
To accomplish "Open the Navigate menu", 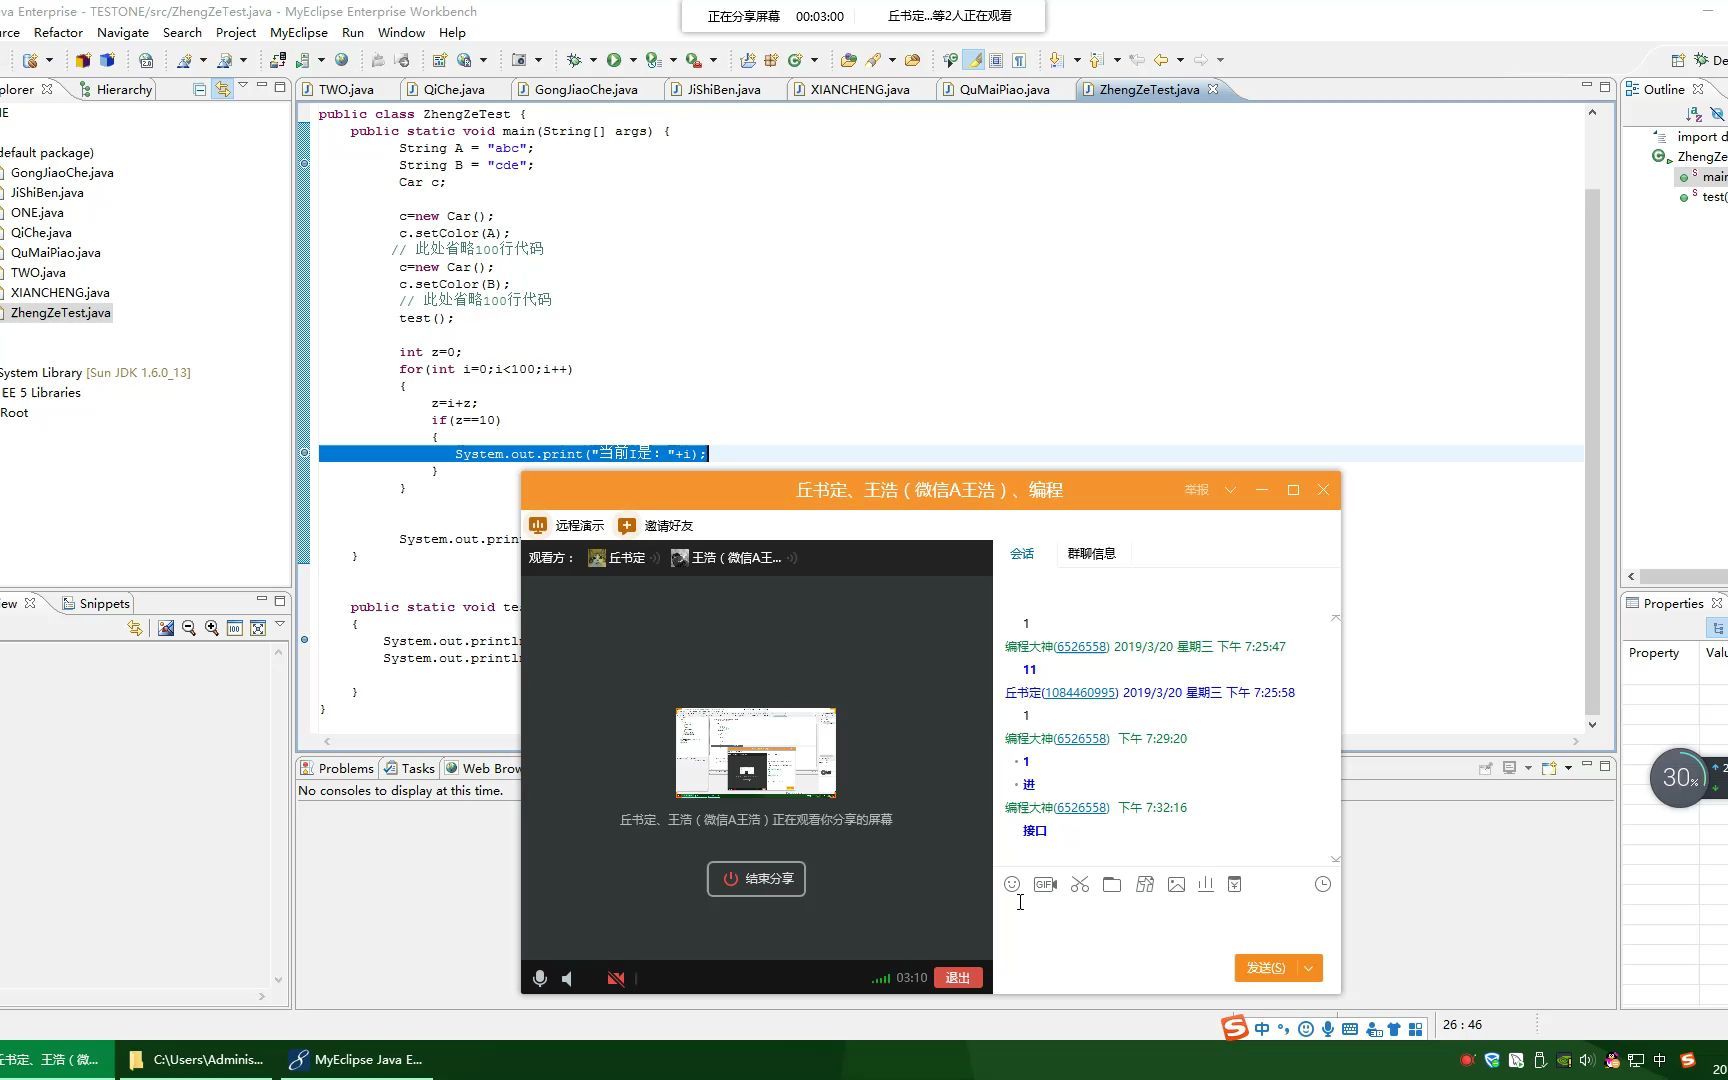I will pyautogui.click(x=123, y=32).
